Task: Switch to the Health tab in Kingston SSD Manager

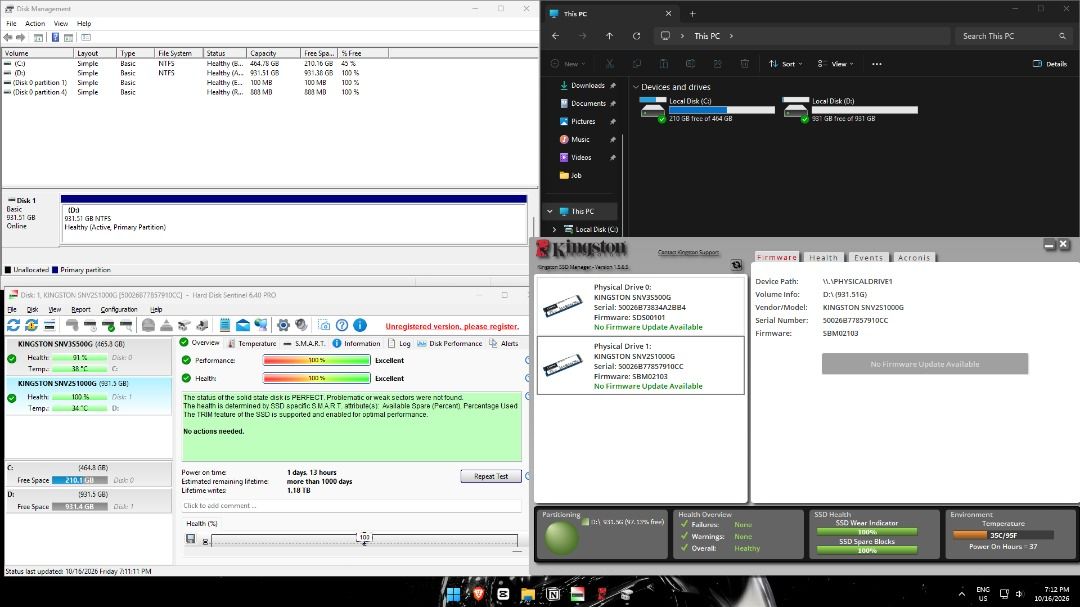Action: pyautogui.click(x=823, y=258)
